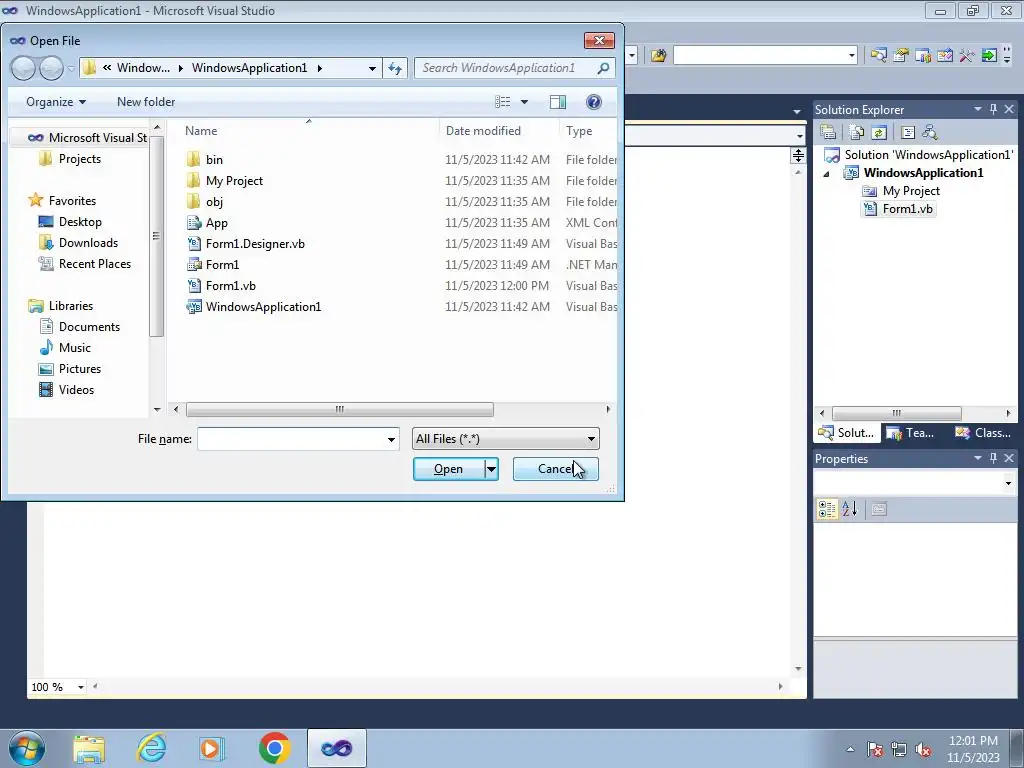
Task: Click the volume muted icon in system tray
Action: click(923, 749)
